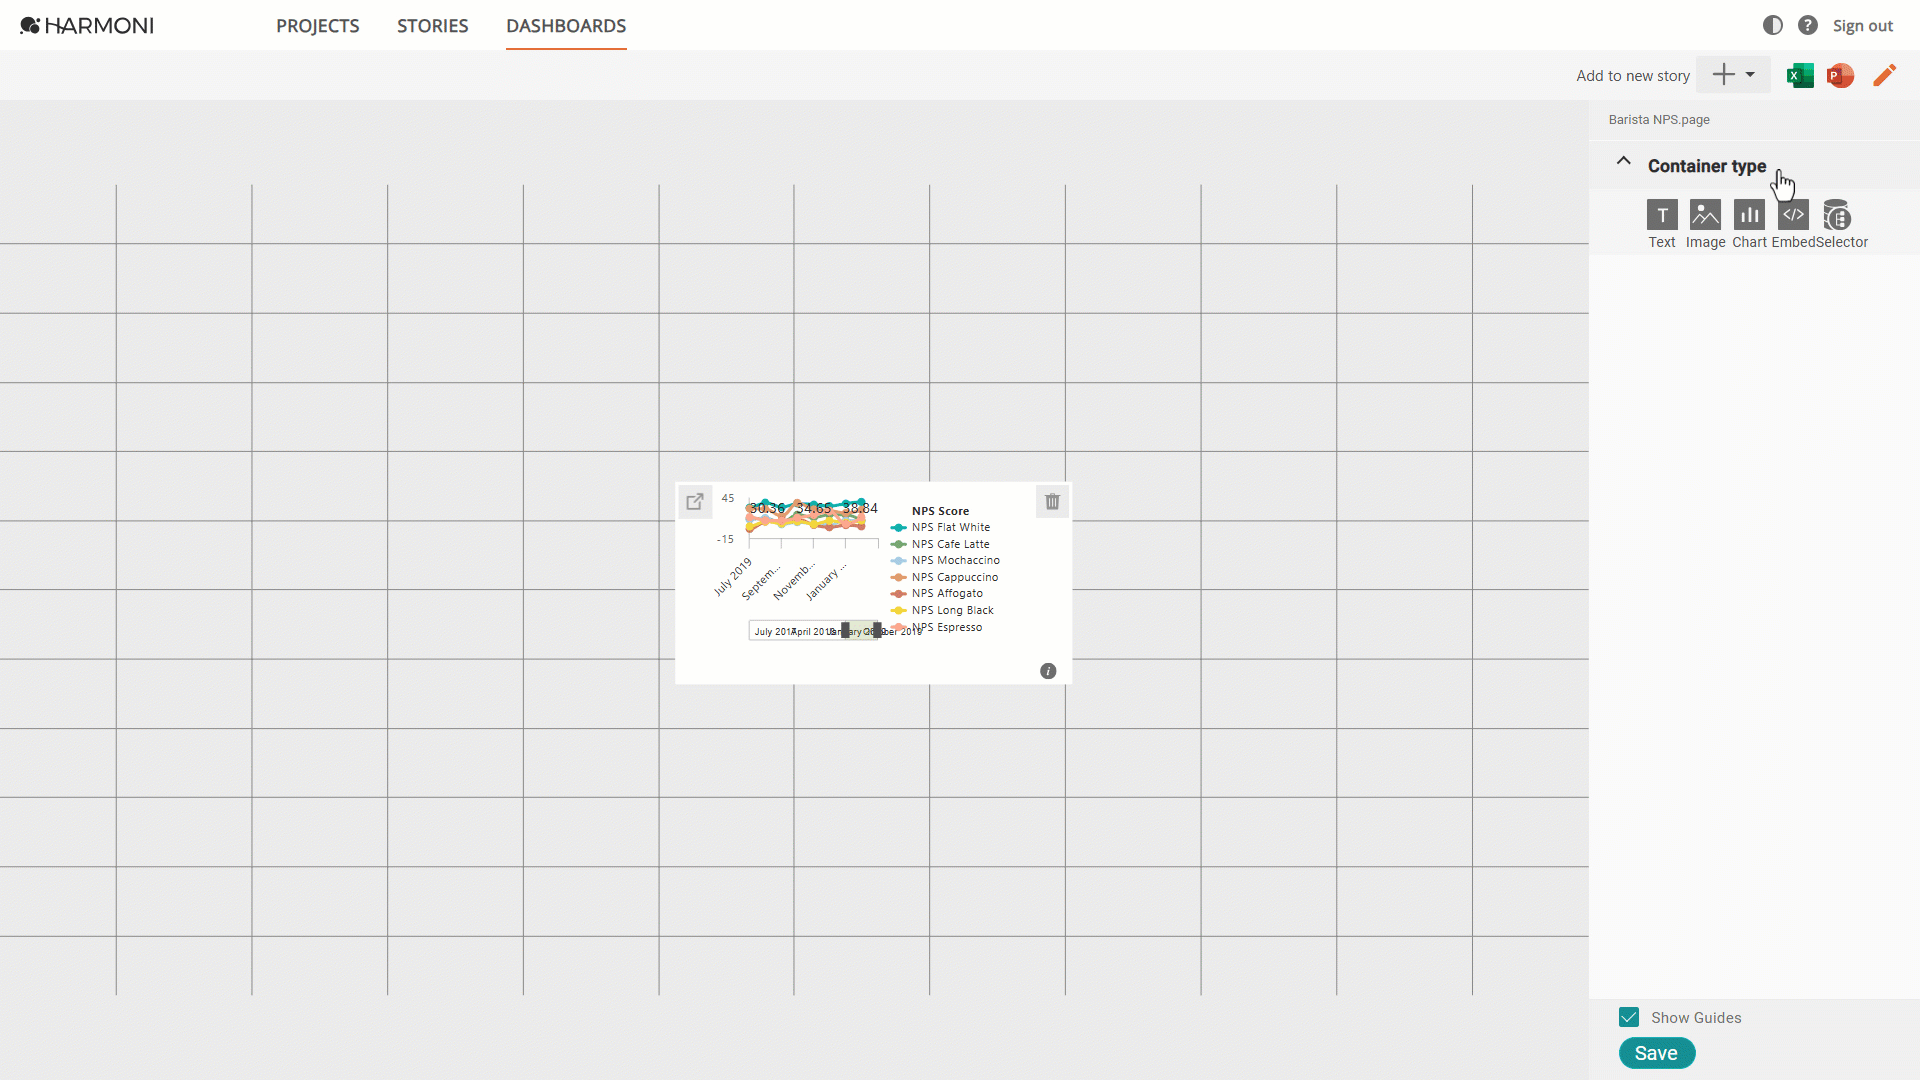Open the Projects menu
The height and width of the screenshot is (1080, 1920).
click(317, 26)
